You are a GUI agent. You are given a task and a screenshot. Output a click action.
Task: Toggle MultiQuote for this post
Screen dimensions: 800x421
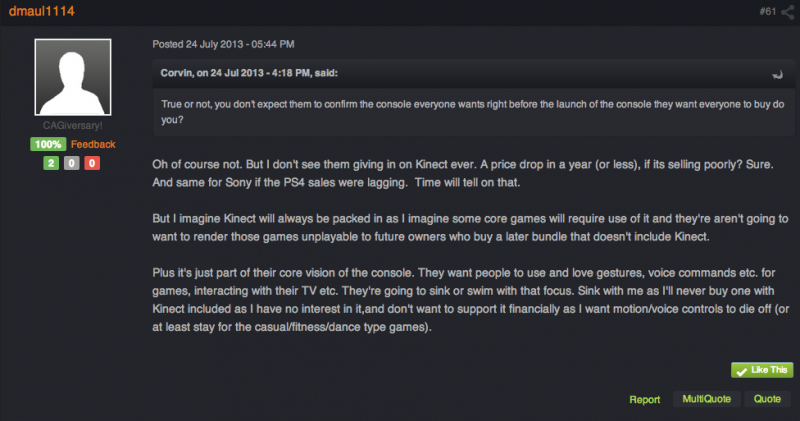(x=707, y=399)
